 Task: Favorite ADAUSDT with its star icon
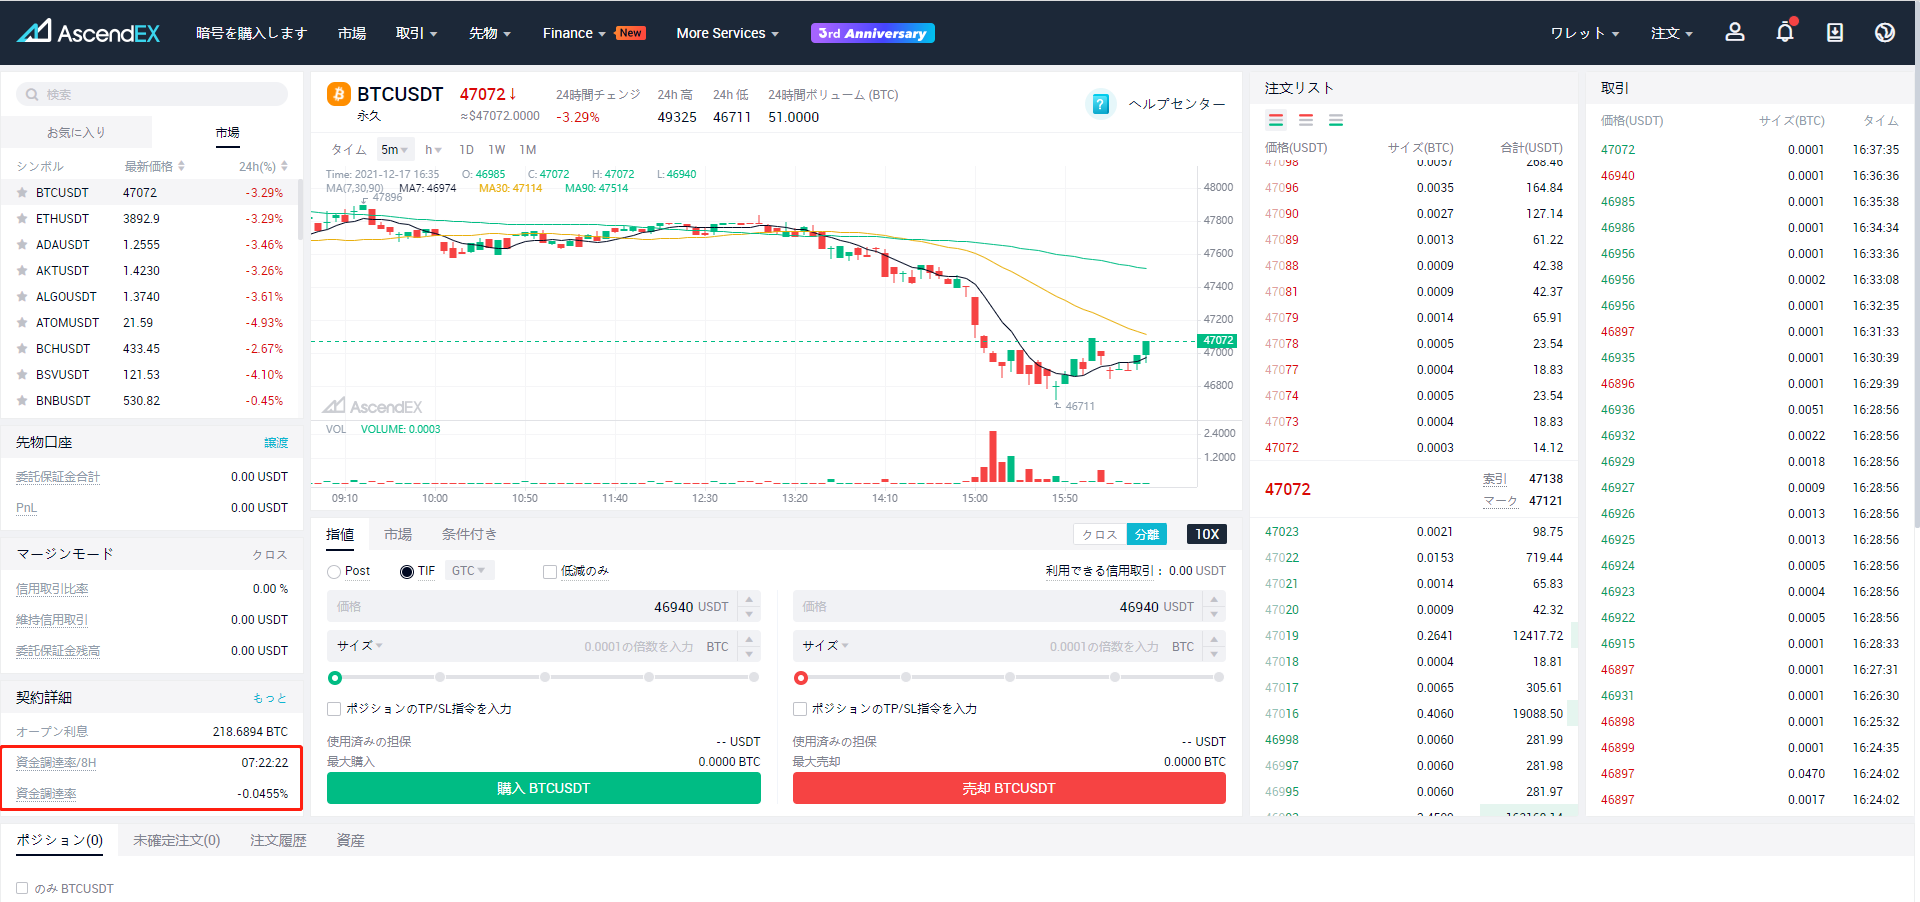pyautogui.click(x=22, y=244)
